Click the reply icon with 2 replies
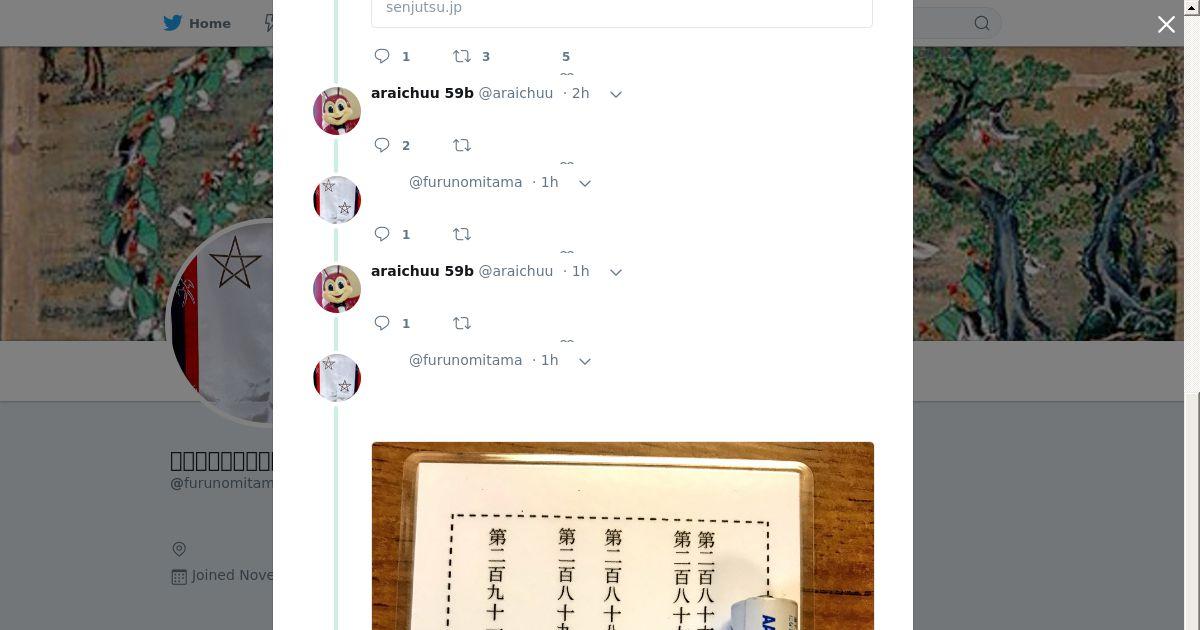1200x630 pixels. pyautogui.click(x=382, y=145)
